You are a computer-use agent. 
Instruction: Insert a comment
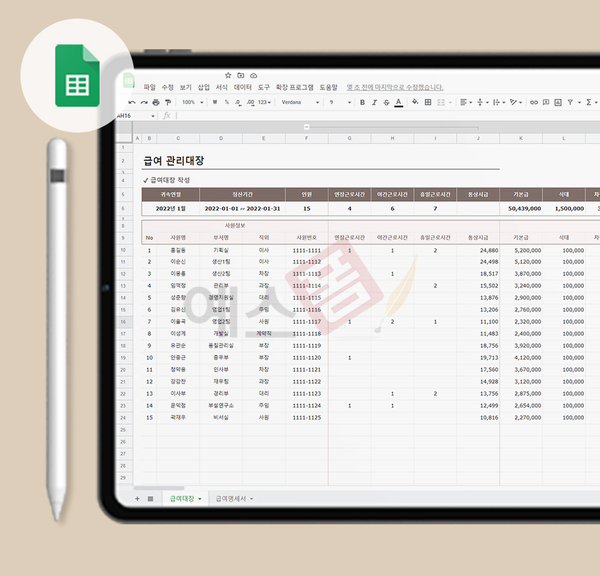pyautogui.click(x=546, y=102)
